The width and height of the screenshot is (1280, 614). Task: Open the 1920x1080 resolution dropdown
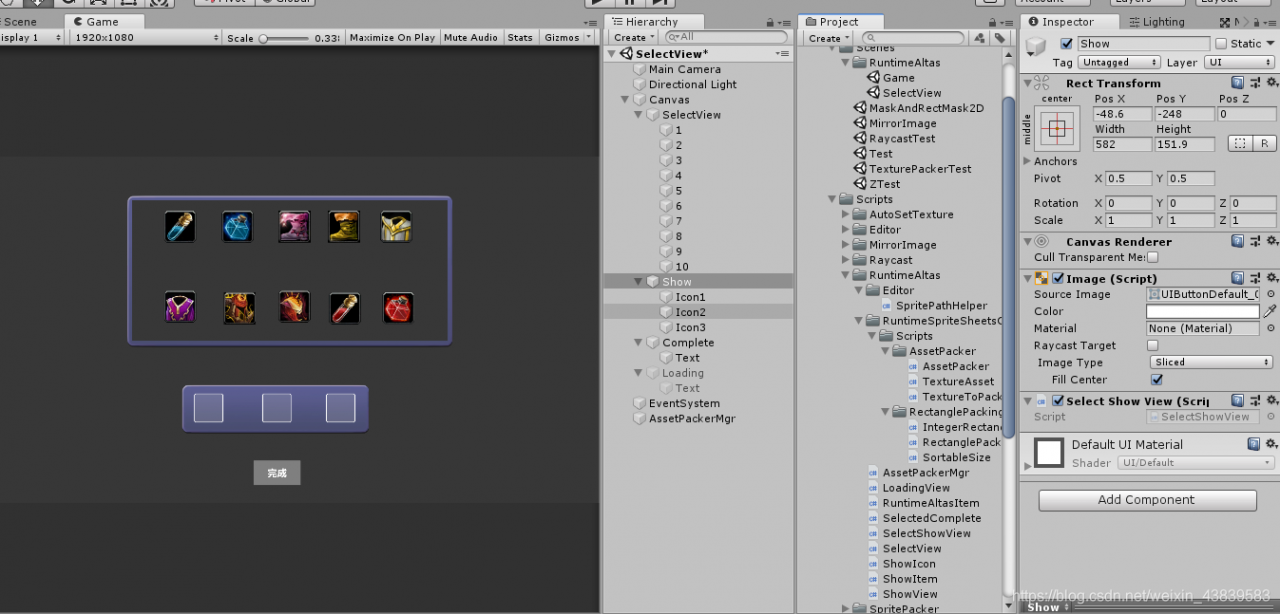coord(146,38)
